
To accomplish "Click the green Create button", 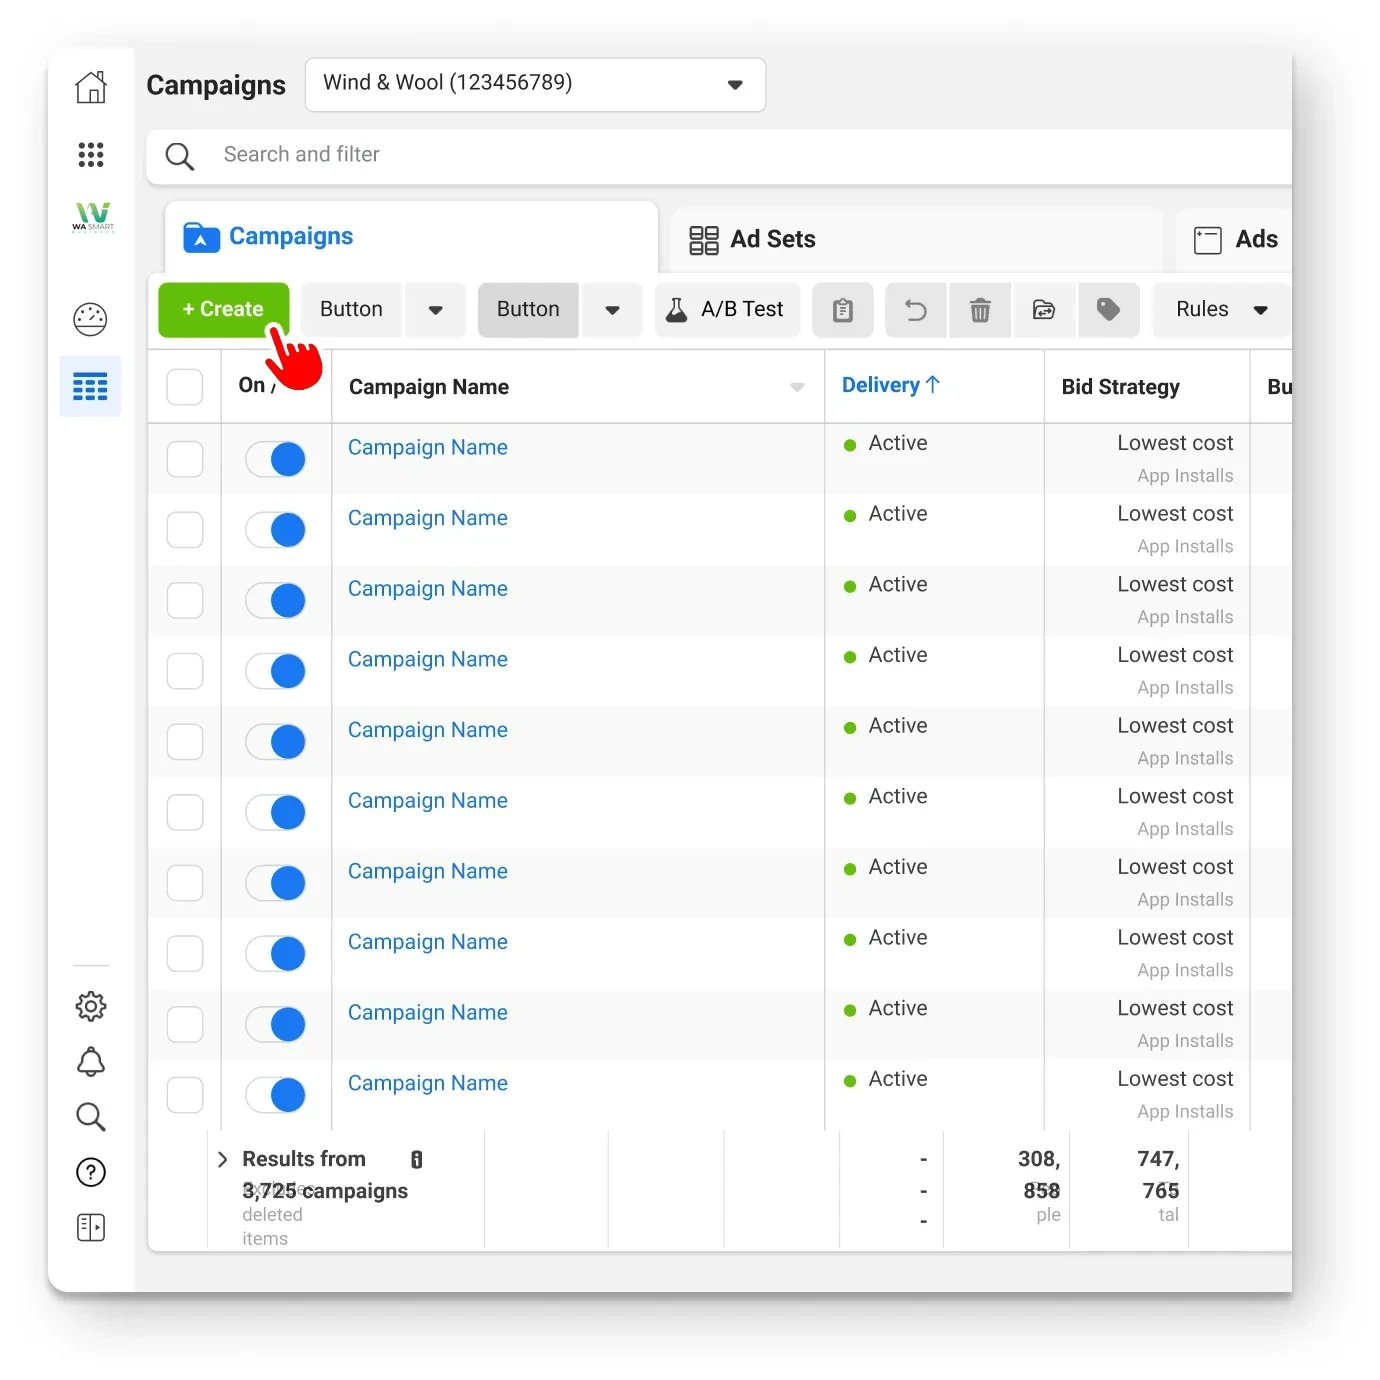I will pos(223,310).
